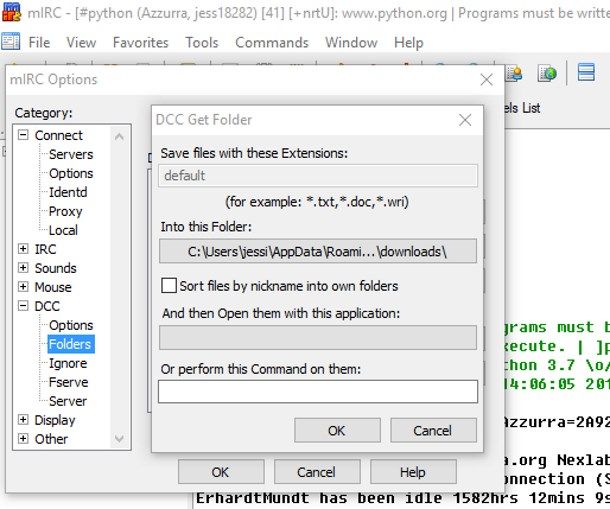The image size is (610, 509).
Task: Click the blue tiled windows toolbar icon
Action: (x=586, y=72)
